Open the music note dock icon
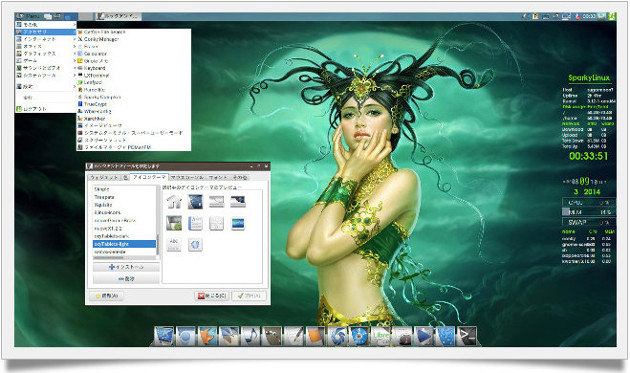This screenshot has height=373, width=630. coord(251,336)
